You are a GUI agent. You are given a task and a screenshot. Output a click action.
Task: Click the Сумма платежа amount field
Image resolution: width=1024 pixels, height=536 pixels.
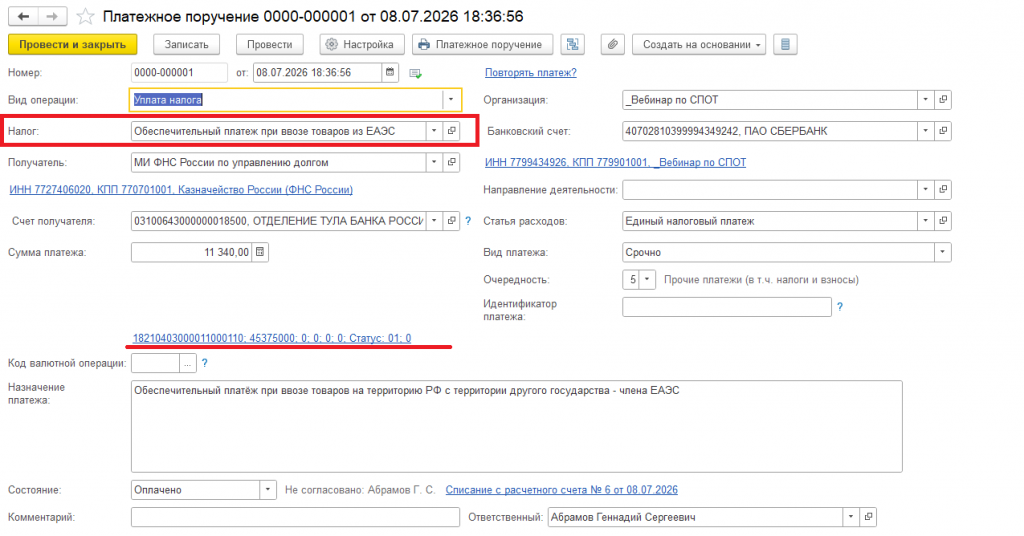192,252
